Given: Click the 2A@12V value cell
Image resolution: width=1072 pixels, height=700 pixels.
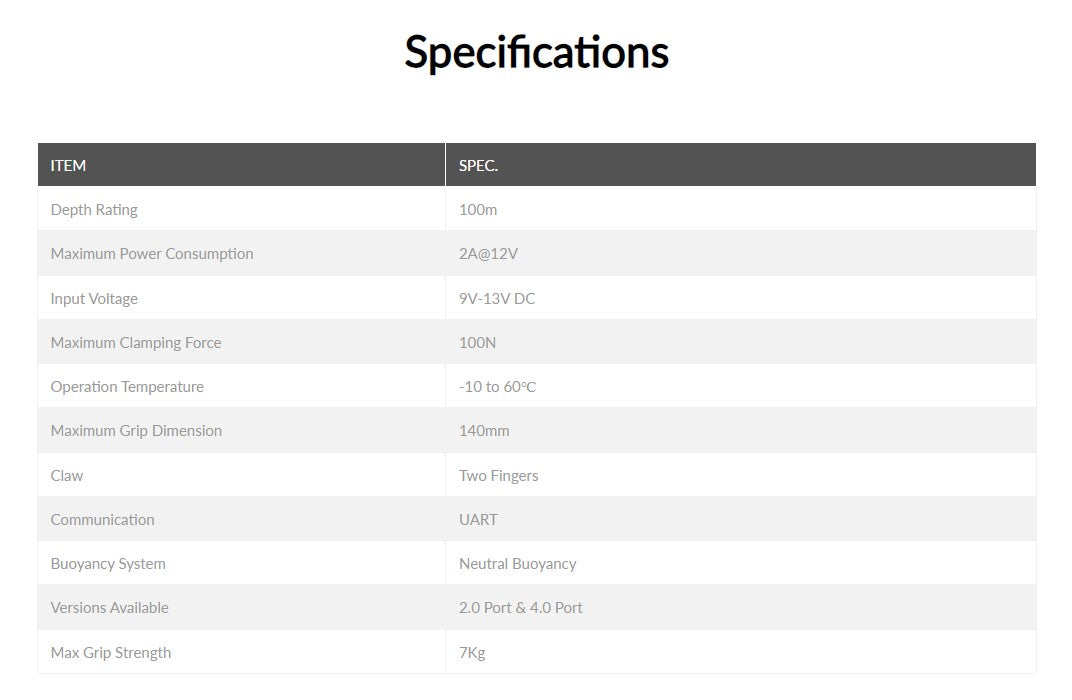Looking at the screenshot, I should point(488,254).
